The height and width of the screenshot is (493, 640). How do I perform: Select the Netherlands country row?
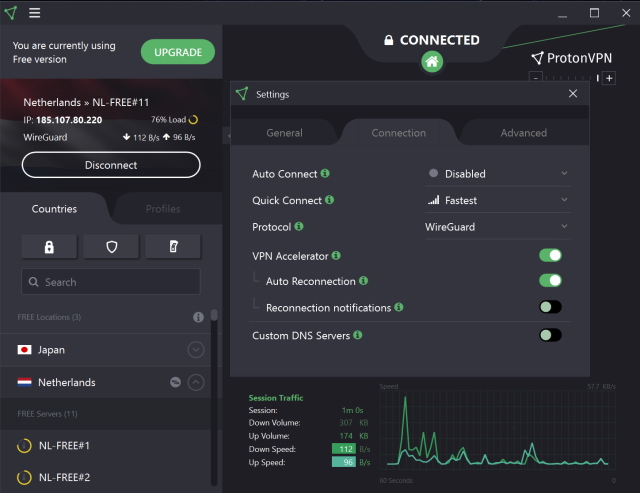pos(106,382)
